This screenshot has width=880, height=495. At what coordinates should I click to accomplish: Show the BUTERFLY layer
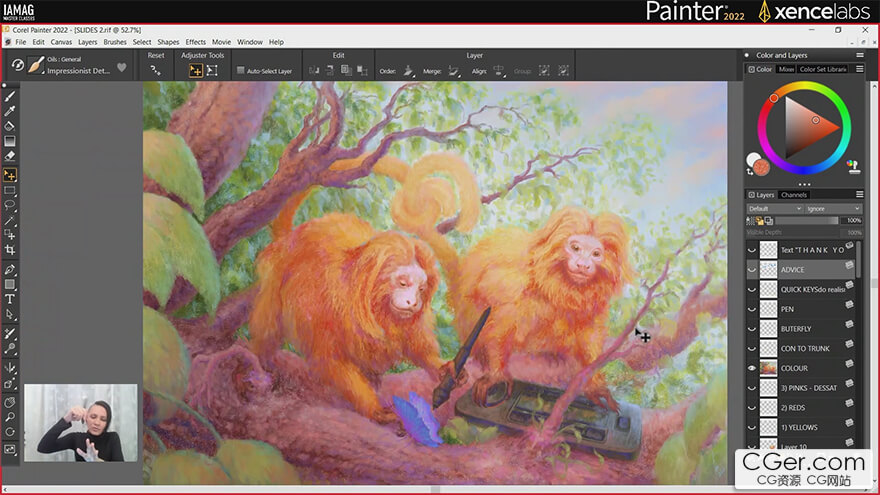[752, 329]
